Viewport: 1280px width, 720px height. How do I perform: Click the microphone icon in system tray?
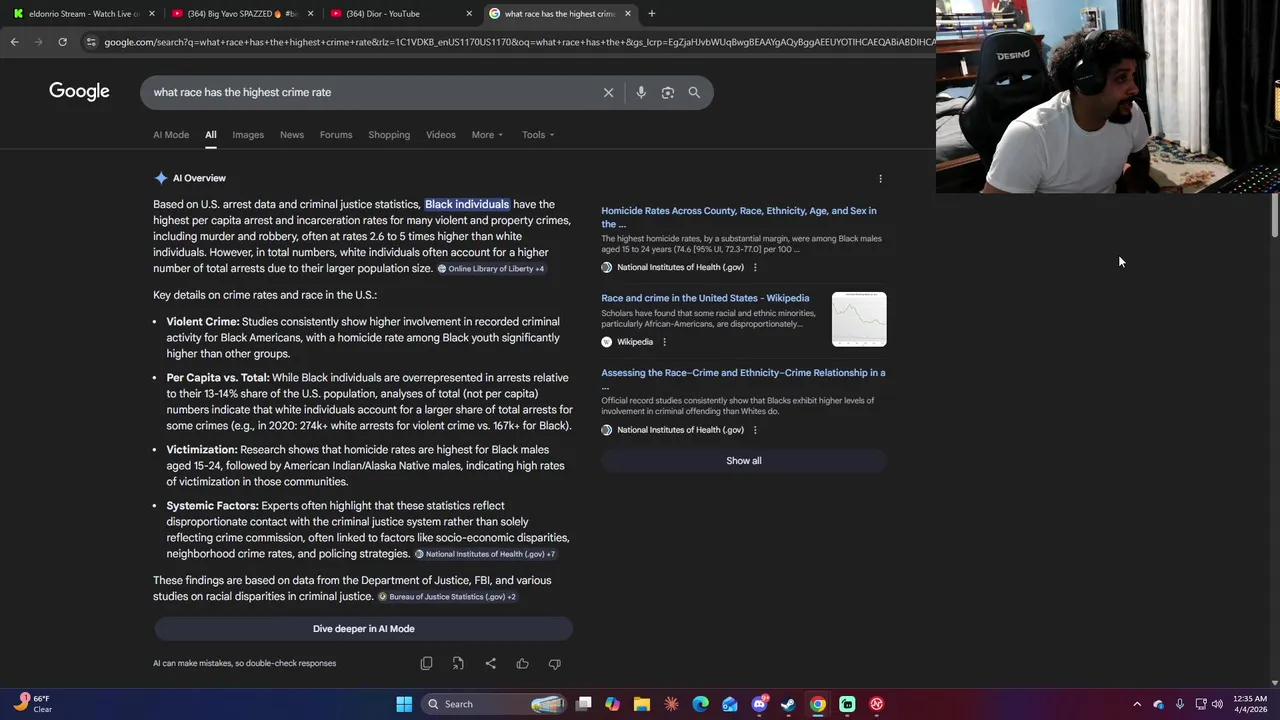tap(1180, 704)
